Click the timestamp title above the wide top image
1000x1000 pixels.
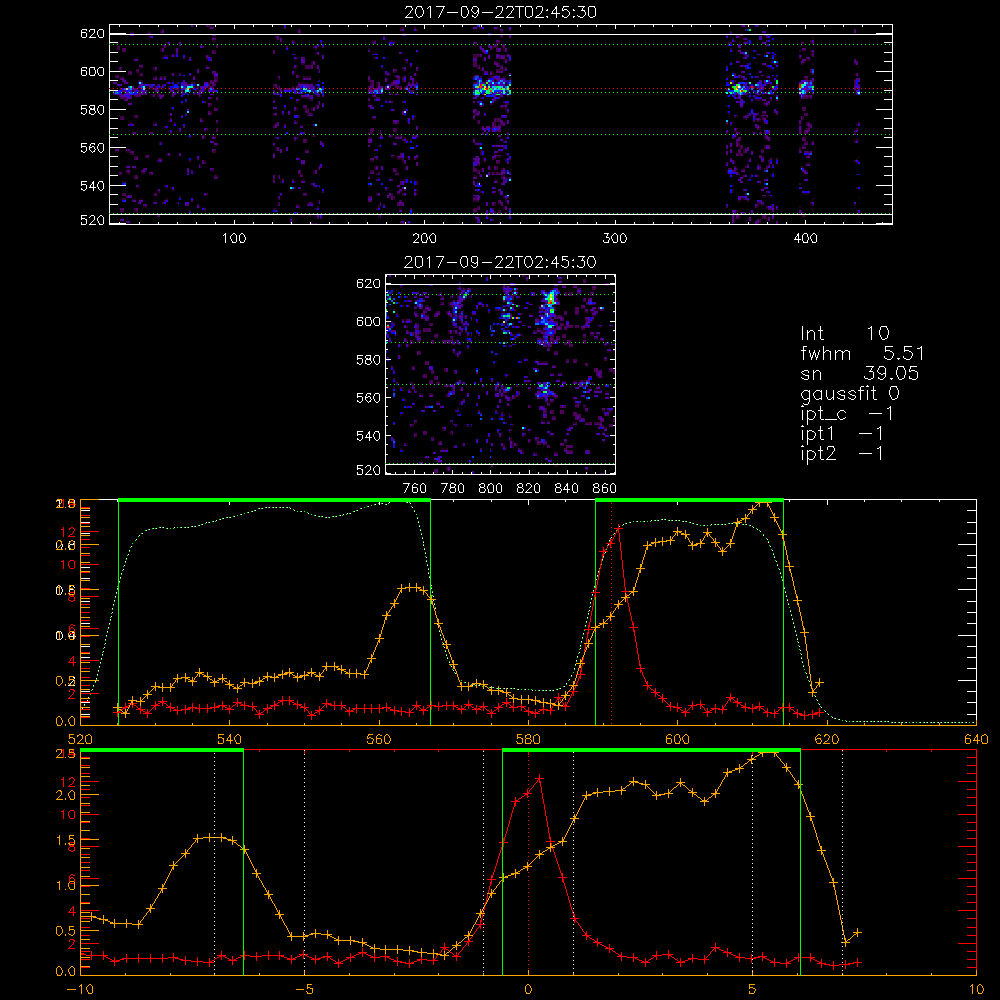click(x=500, y=12)
